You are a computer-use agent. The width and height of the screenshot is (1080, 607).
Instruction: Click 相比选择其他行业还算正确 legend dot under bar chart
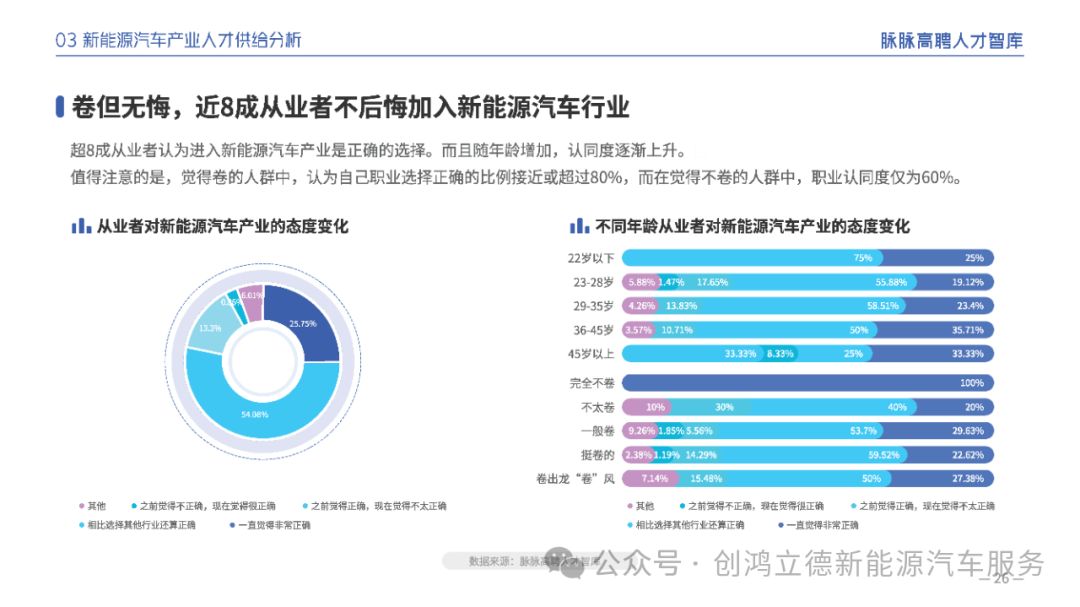(x=628, y=524)
